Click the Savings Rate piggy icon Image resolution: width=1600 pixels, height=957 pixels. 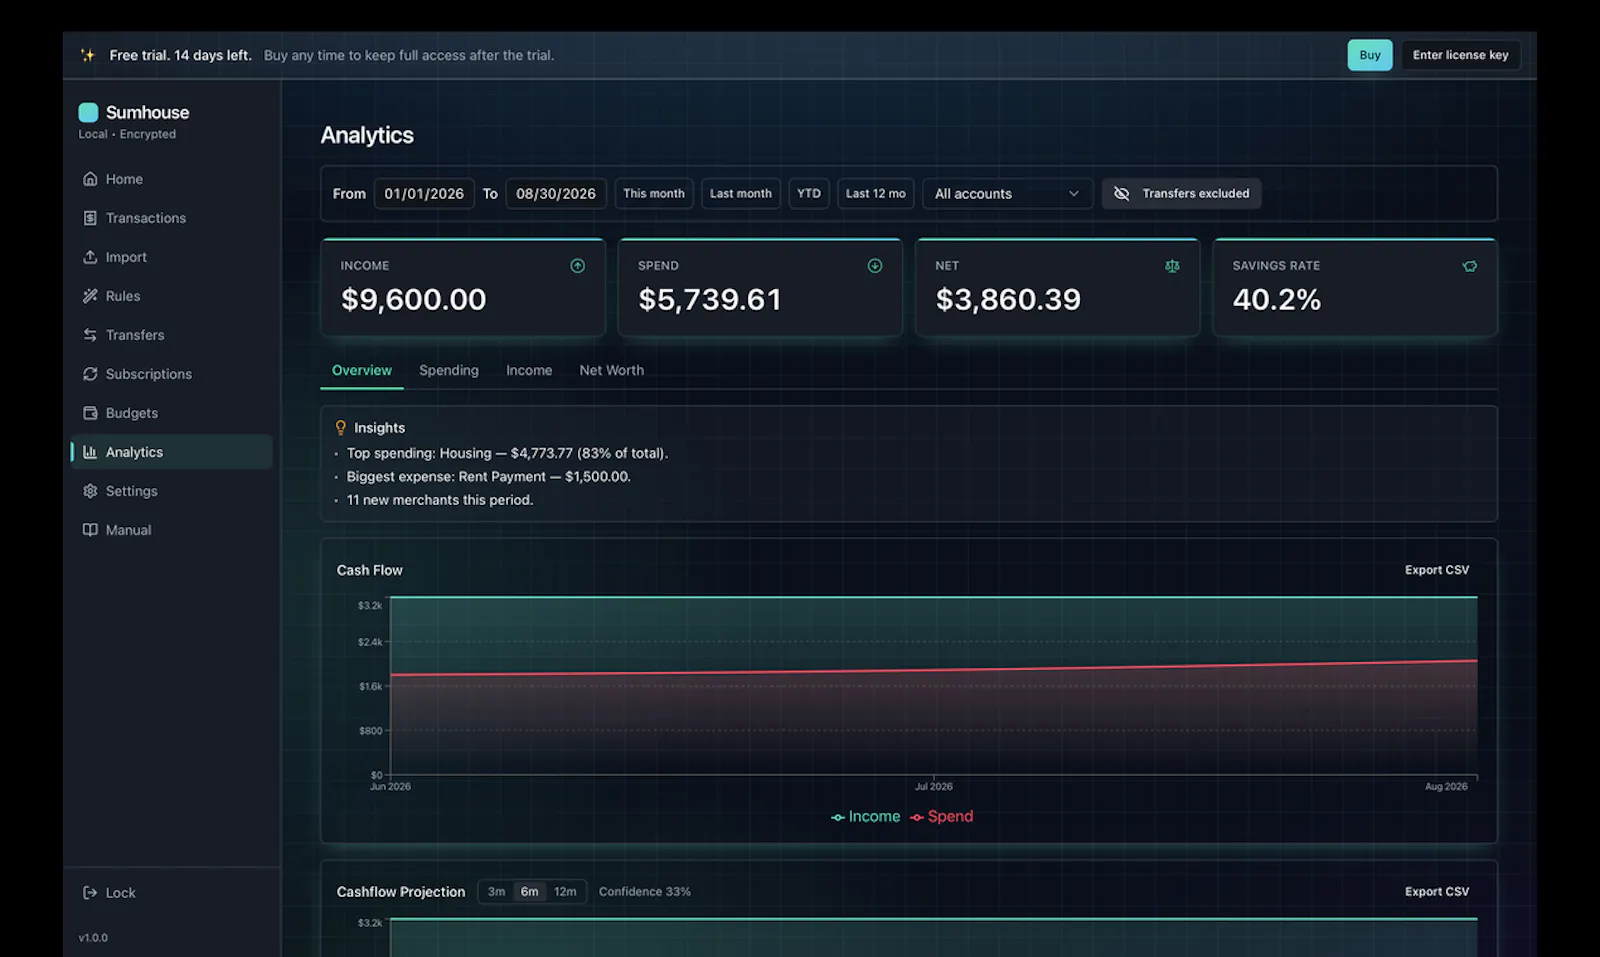pos(1469,266)
